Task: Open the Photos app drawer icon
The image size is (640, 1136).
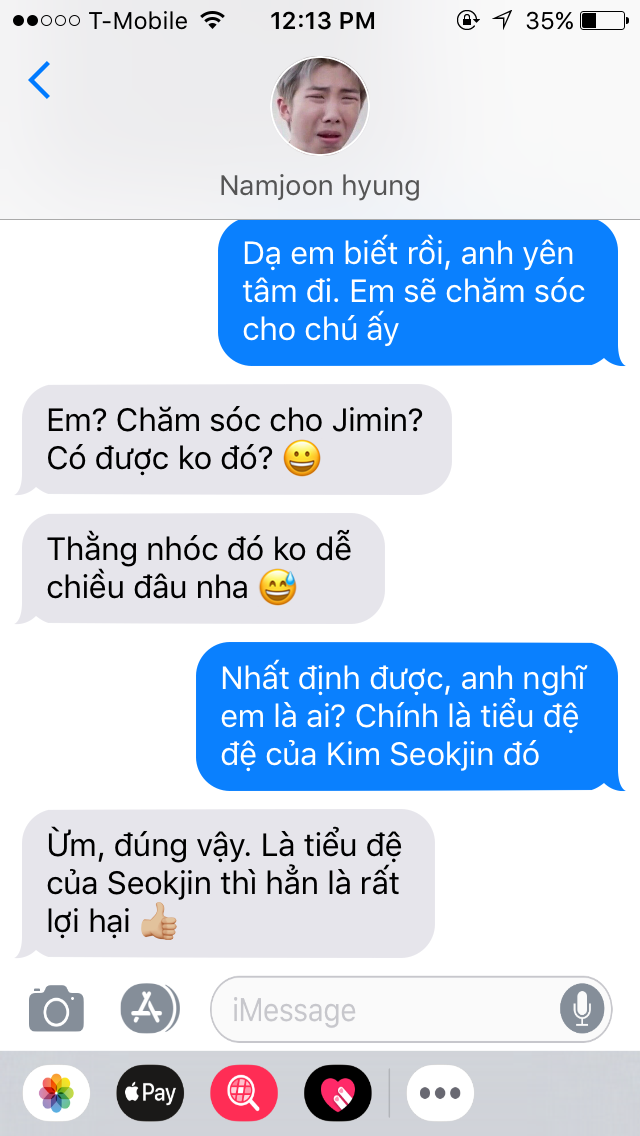Action: (x=57, y=1093)
